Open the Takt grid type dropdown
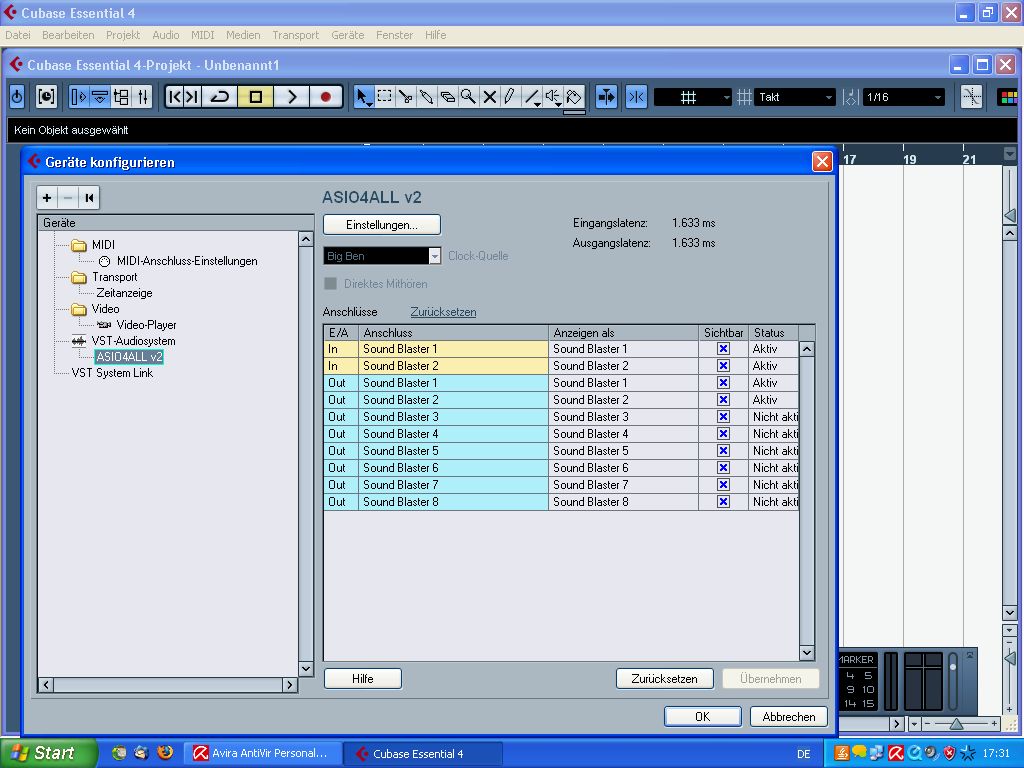 [795, 97]
